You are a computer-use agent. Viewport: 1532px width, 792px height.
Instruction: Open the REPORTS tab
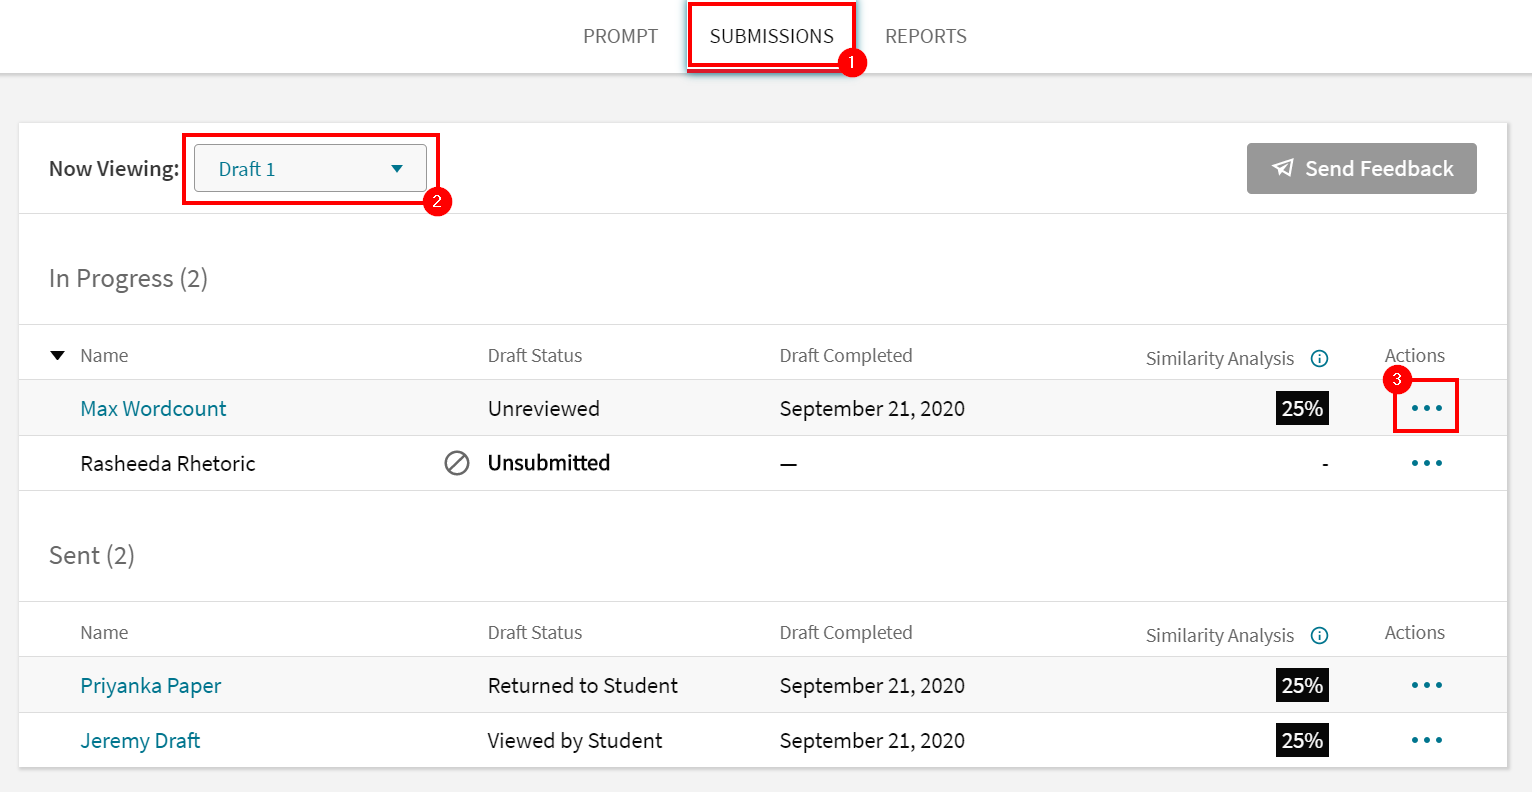click(925, 36)
